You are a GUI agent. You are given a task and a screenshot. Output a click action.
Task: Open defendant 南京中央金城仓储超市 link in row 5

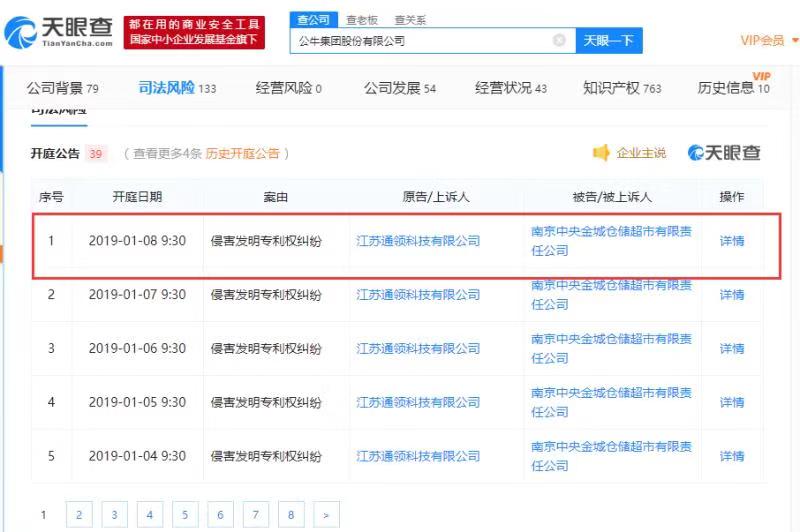coord(611,456)
